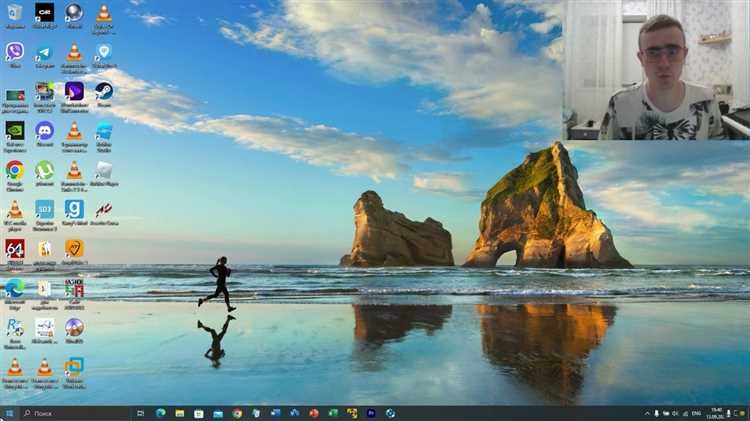Switch to Chrome in the taskbar

[237, 412]
